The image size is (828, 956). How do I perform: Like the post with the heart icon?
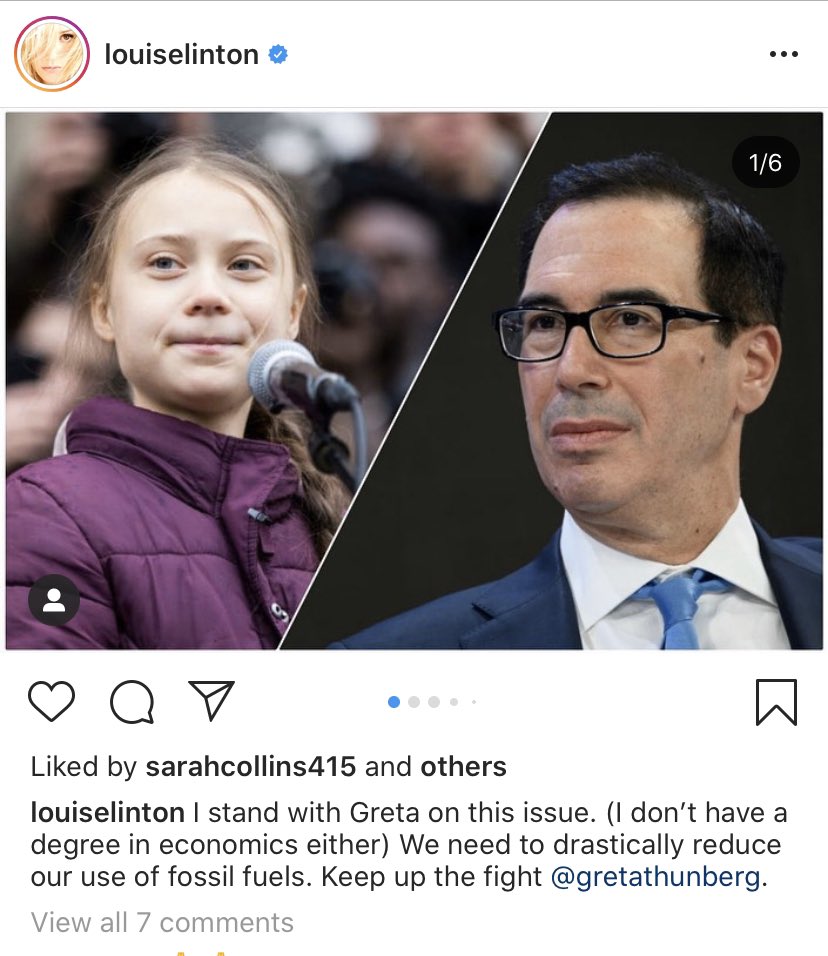(52, 701)
